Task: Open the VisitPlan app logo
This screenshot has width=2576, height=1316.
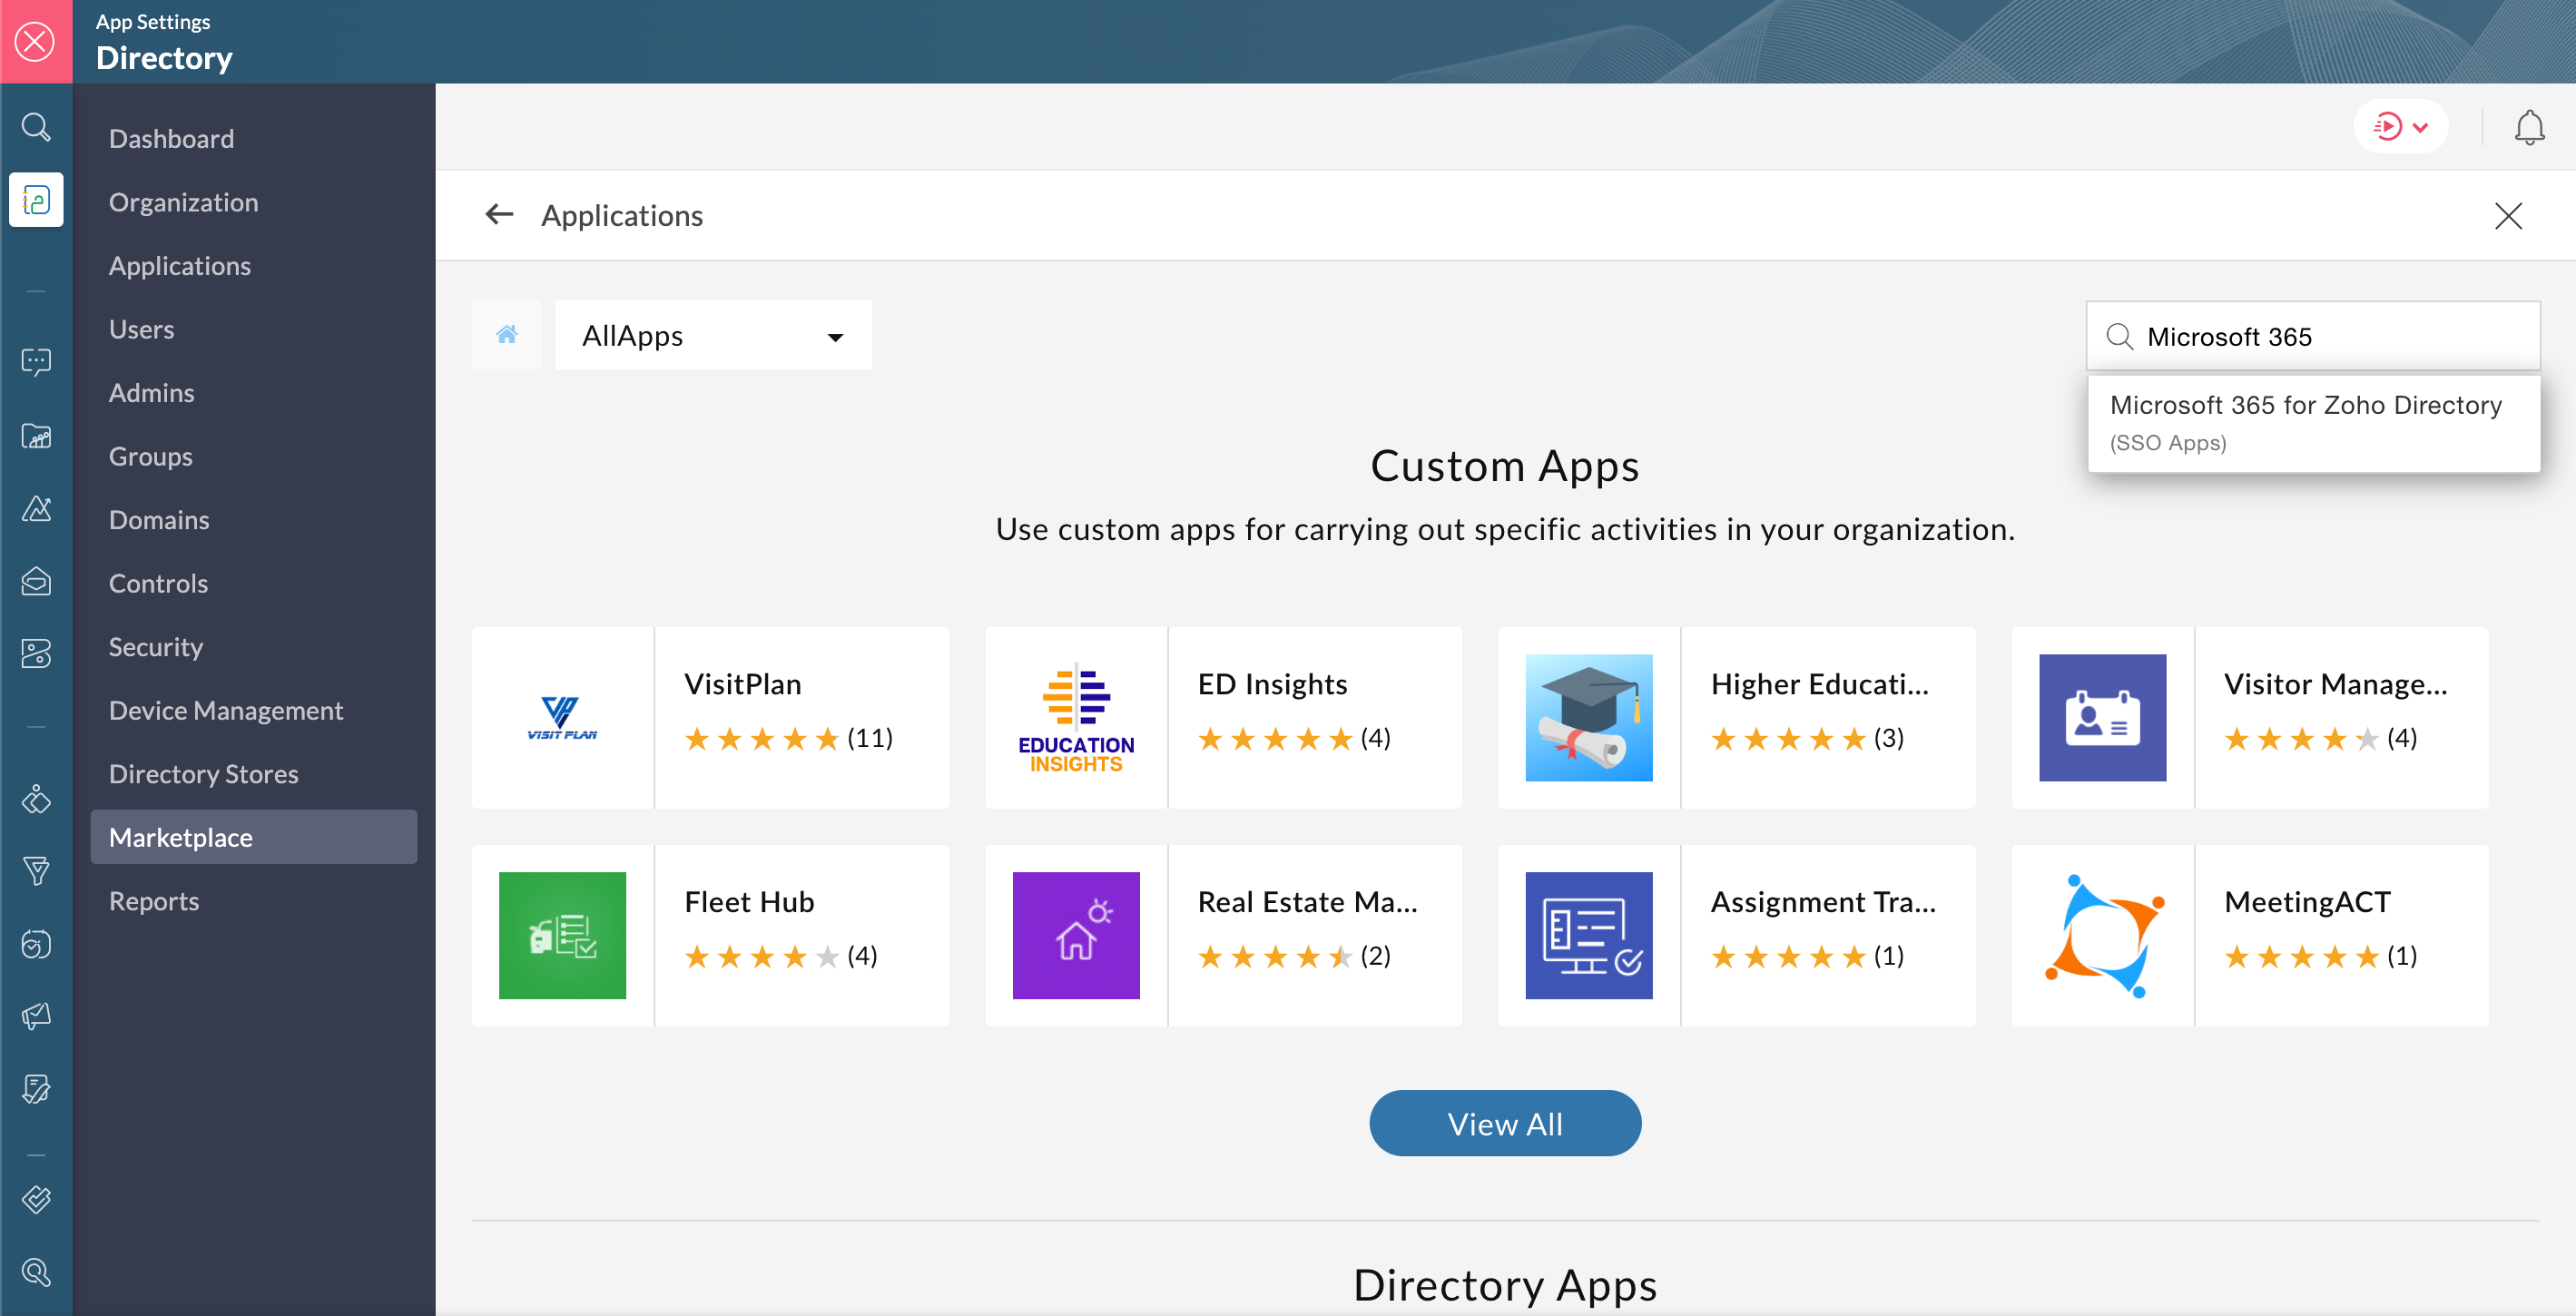Action: click(x=562, y=718)
